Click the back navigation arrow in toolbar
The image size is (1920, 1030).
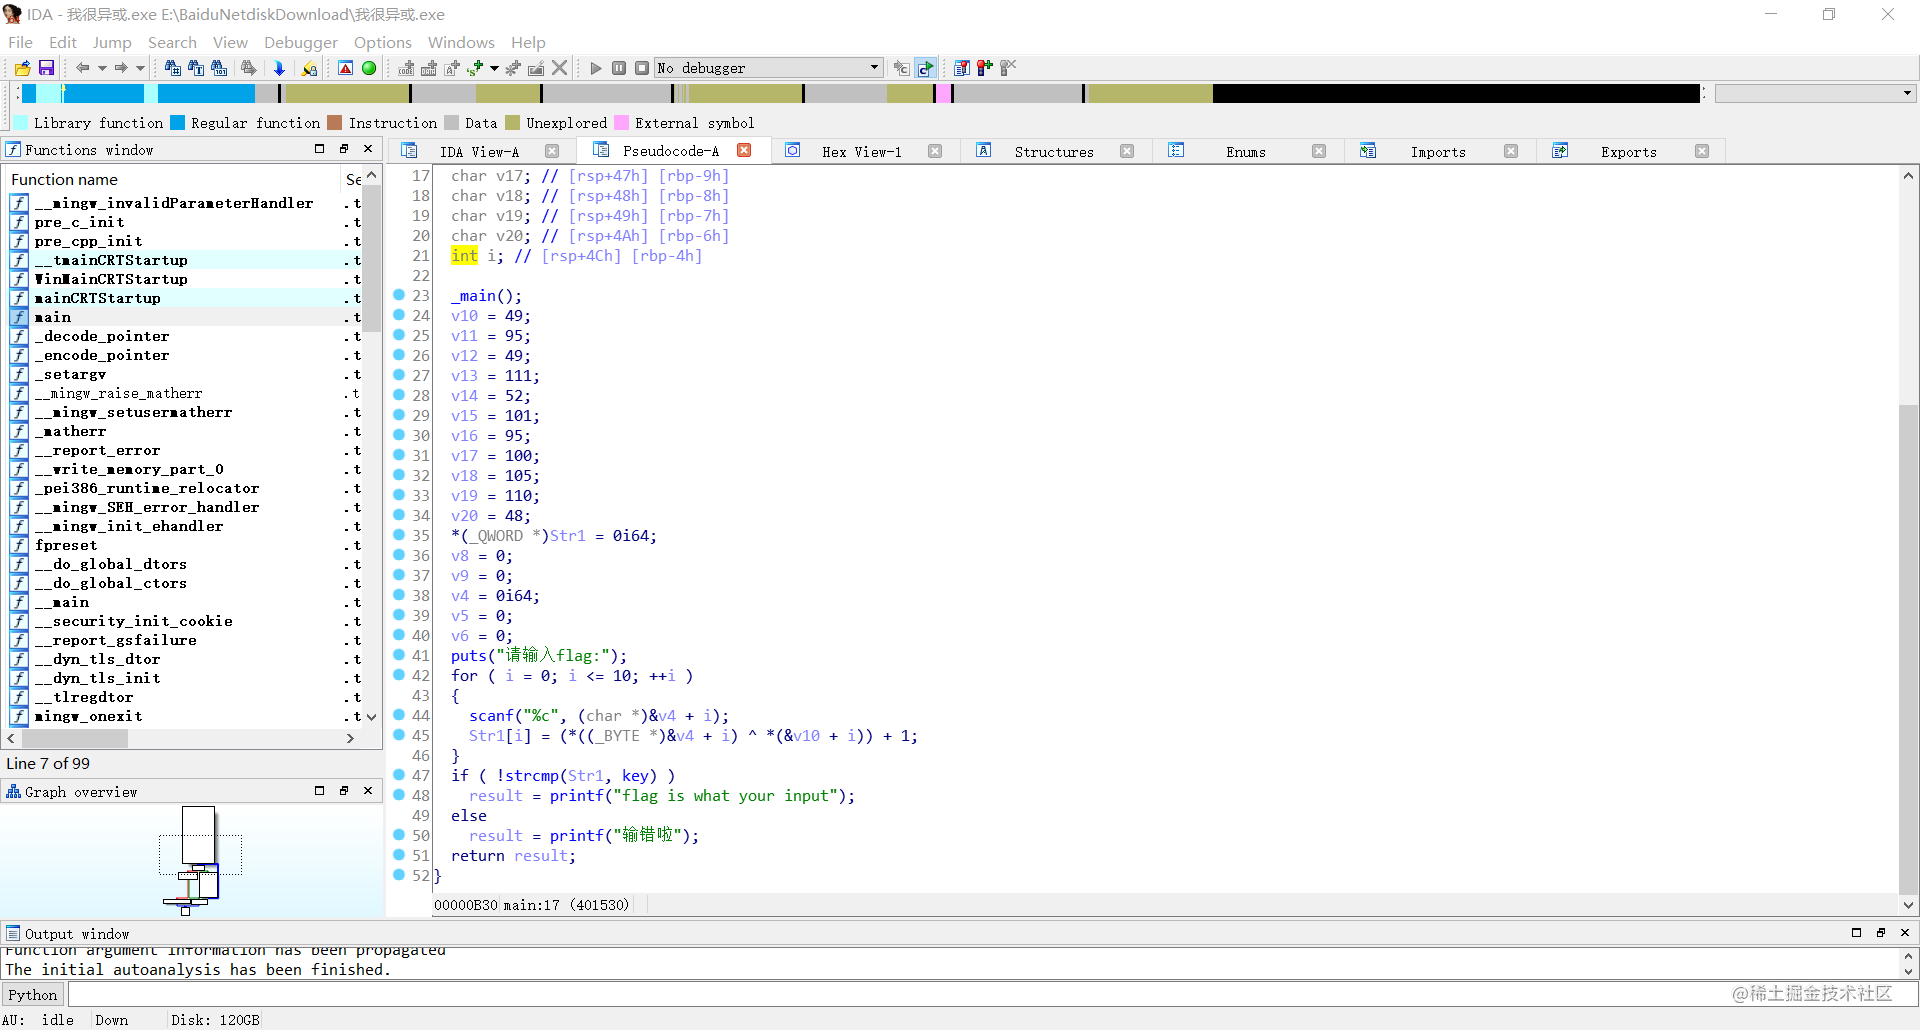pyautogui.click(x=82, y=68)
